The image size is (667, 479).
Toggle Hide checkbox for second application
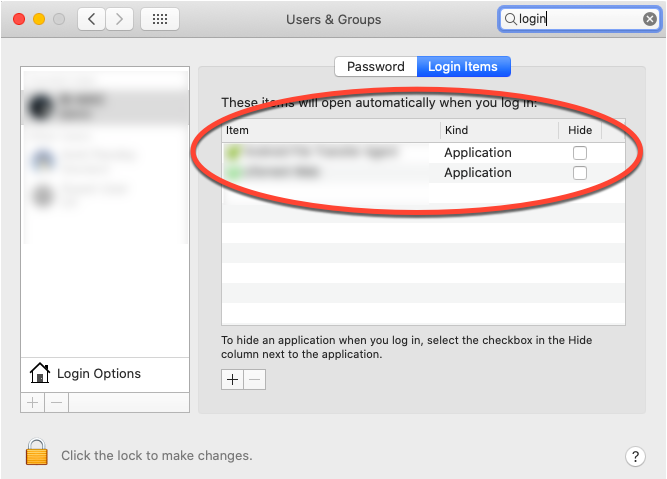pyautogui.click(x=579, y=173)
